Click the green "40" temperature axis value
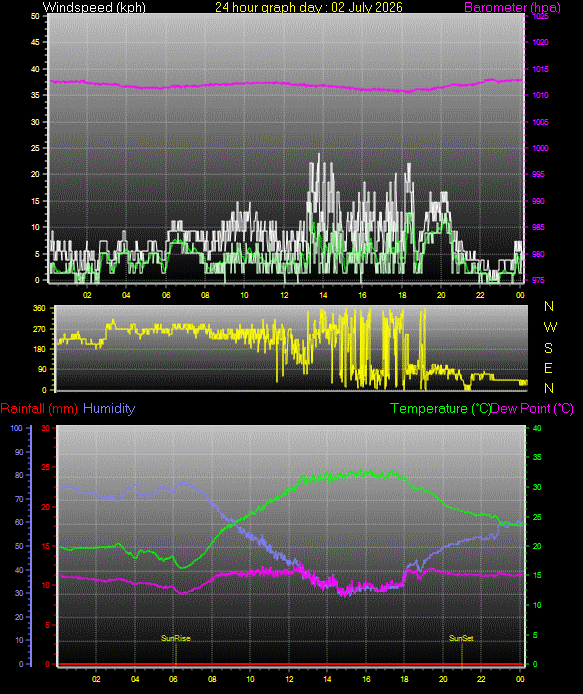The width and height of the screenshot is (583, 694). point(537,428)
